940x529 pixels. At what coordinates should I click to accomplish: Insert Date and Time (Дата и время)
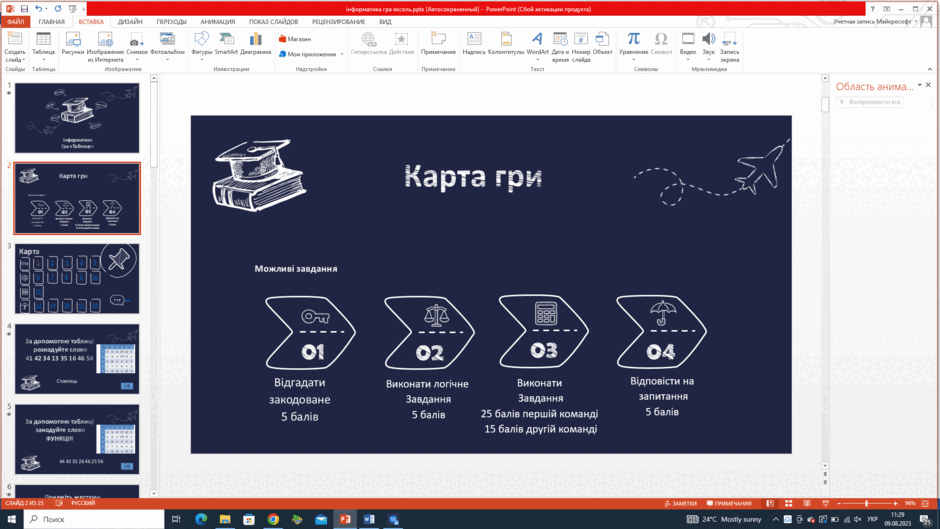[560, 47]
